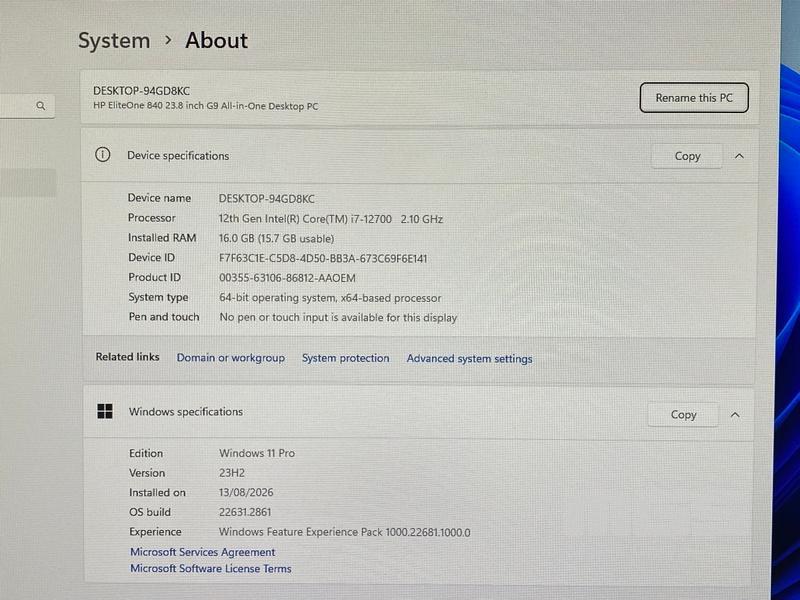Viewport: 800px width, 600px height.
Task: Click the Pen and touch label
Action: (164, 317)
